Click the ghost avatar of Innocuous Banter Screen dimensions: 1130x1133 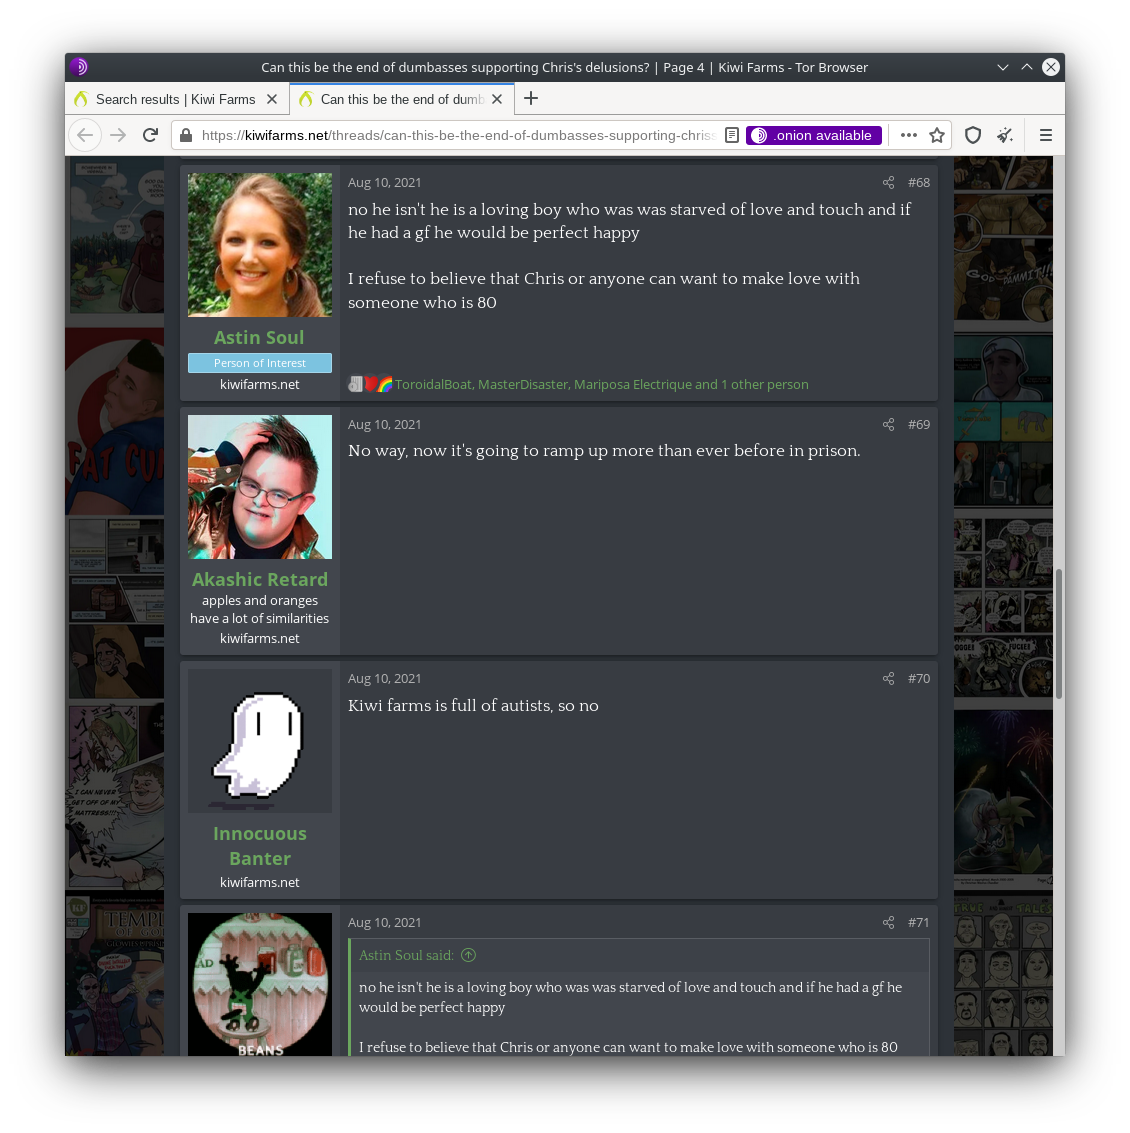[x=259, y=741]
